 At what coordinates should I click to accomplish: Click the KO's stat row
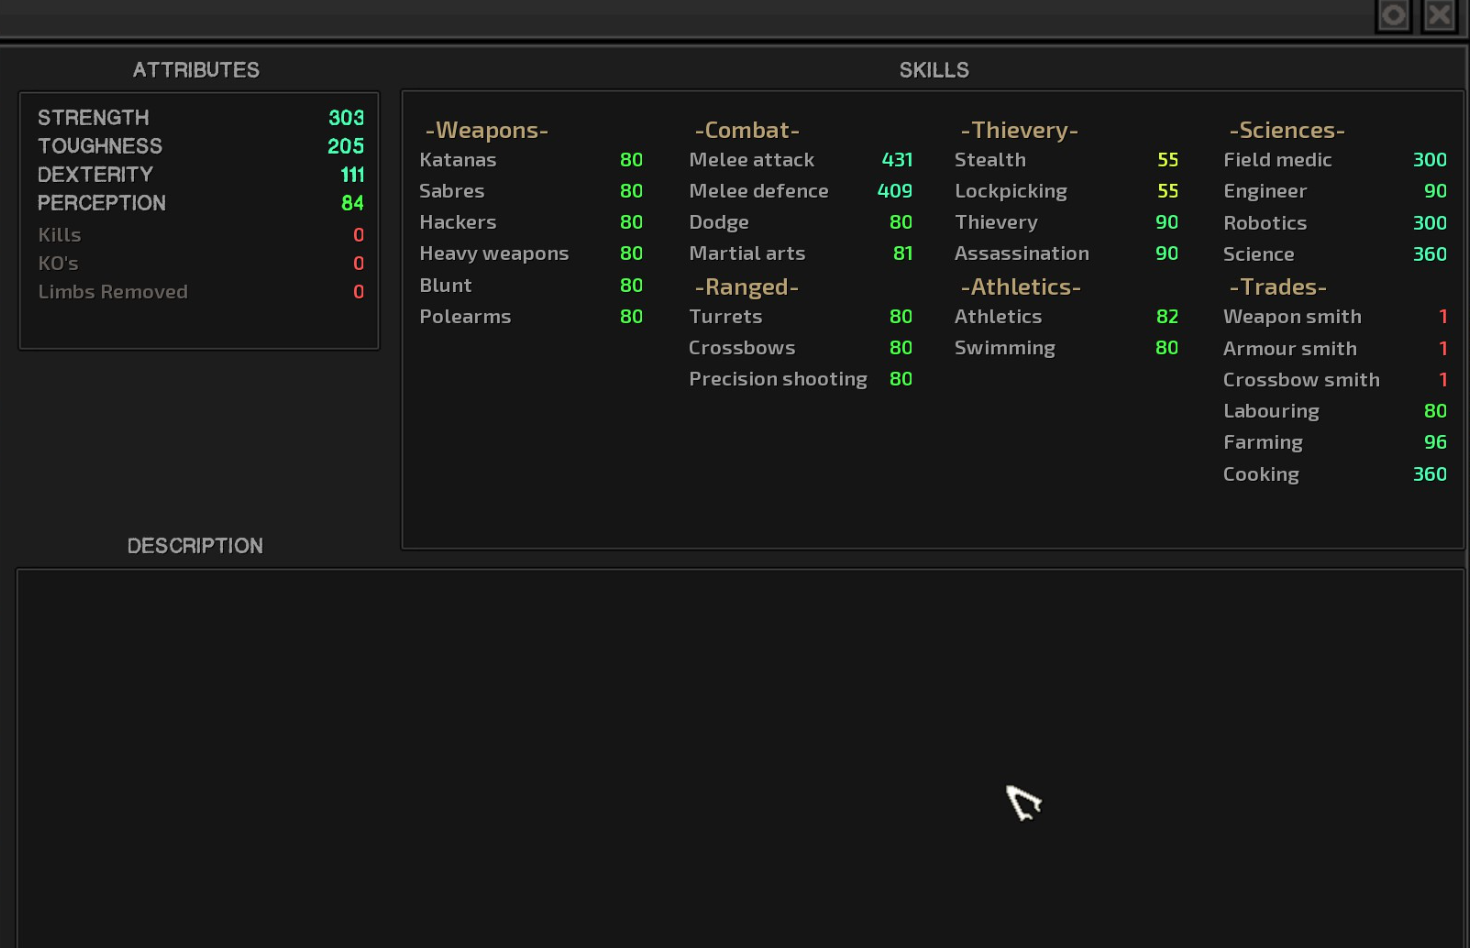pyautogui.click(x=200, y=263)
